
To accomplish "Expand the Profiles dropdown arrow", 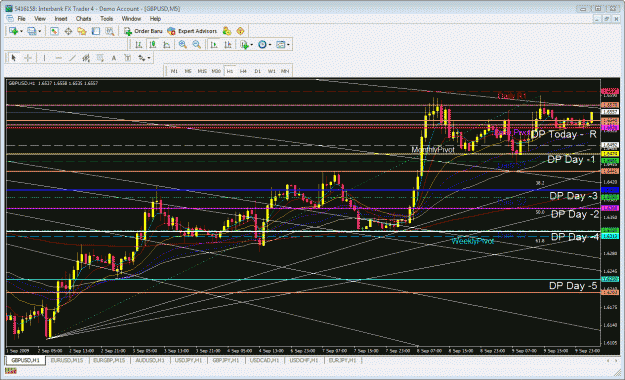I will pyautogui.click(x=39, y=31).
